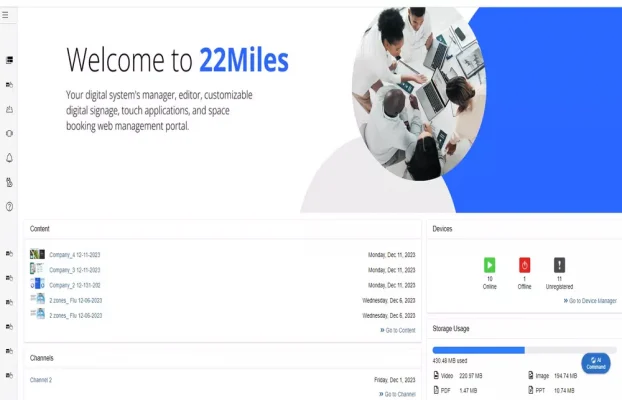
Task: Click the Devices panel heading
Action: click(442, 229)
